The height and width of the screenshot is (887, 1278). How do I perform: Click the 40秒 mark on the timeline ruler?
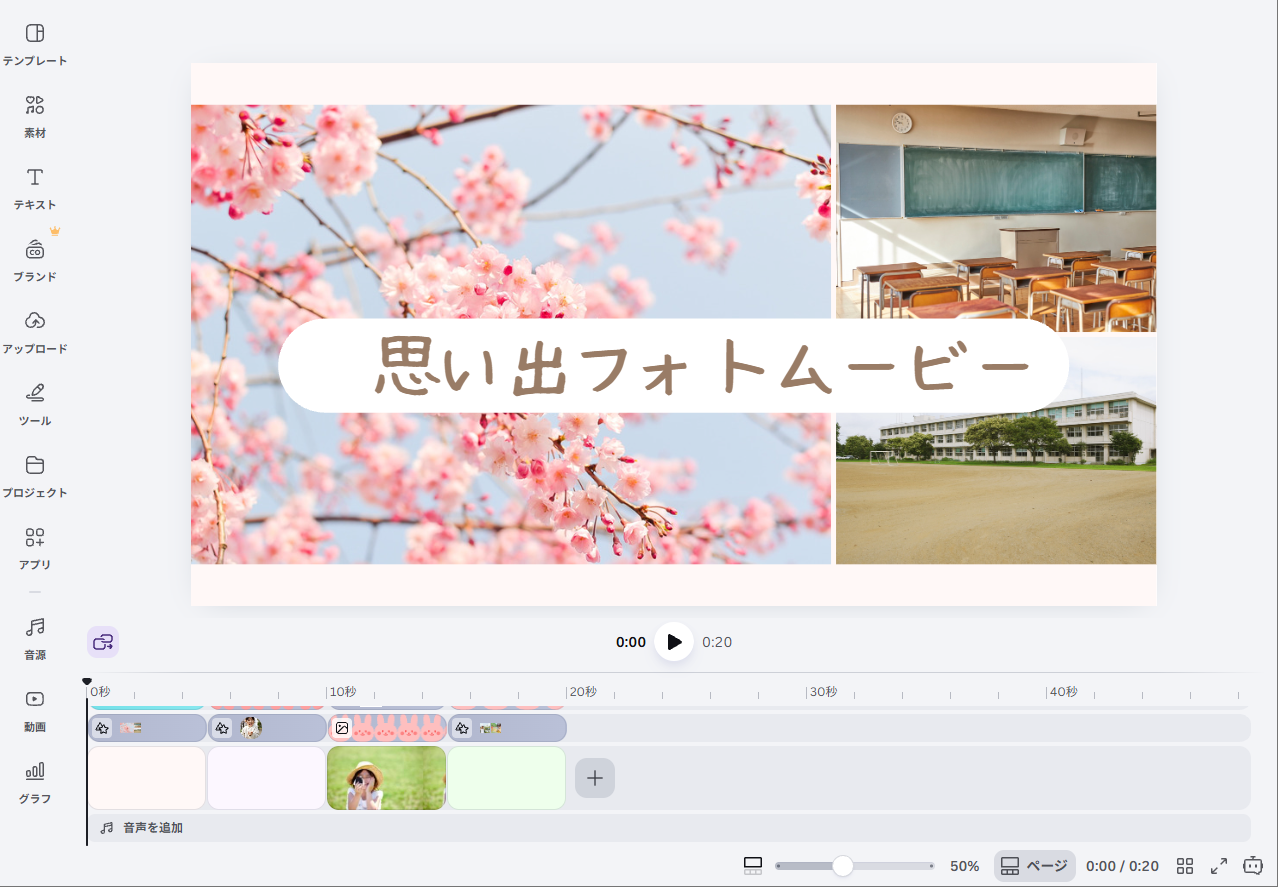[x=1063, y=692]
